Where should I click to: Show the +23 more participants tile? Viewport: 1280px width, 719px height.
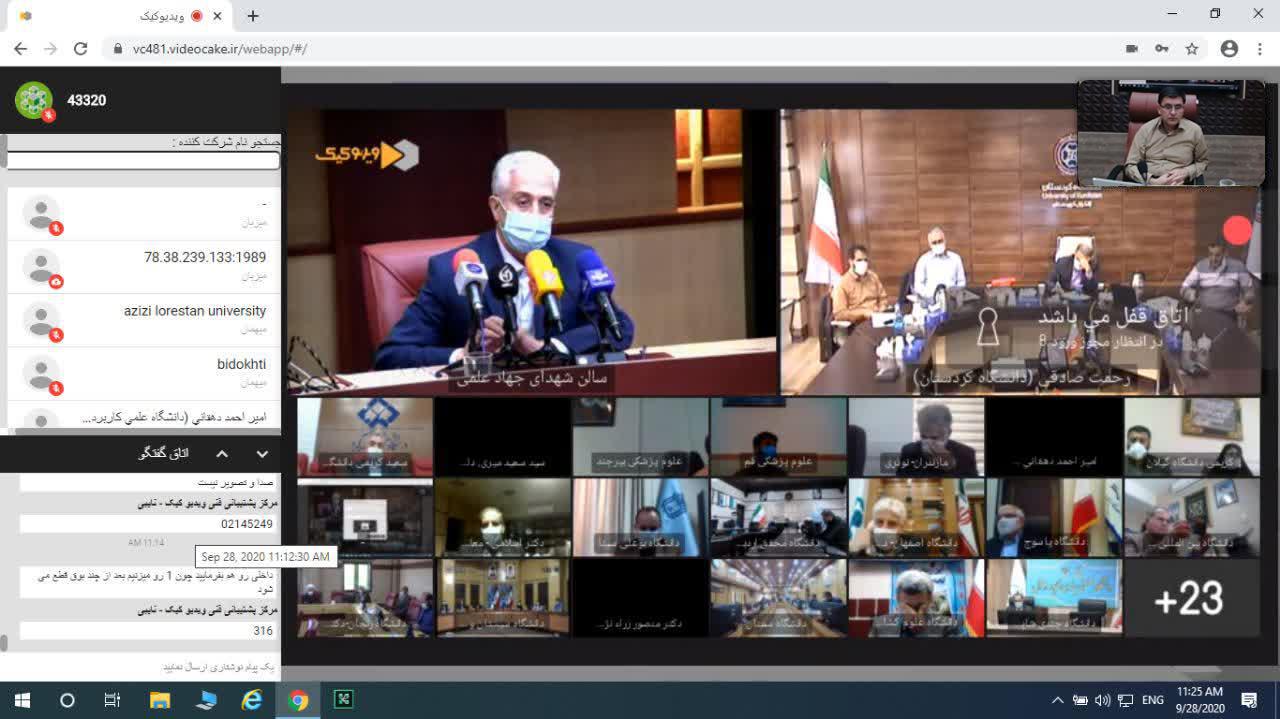[x=1190, y=598]
